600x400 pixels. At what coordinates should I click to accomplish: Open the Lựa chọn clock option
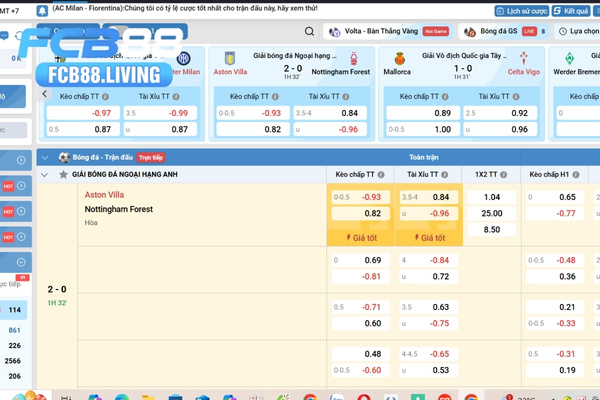click(x=579, y=31)
